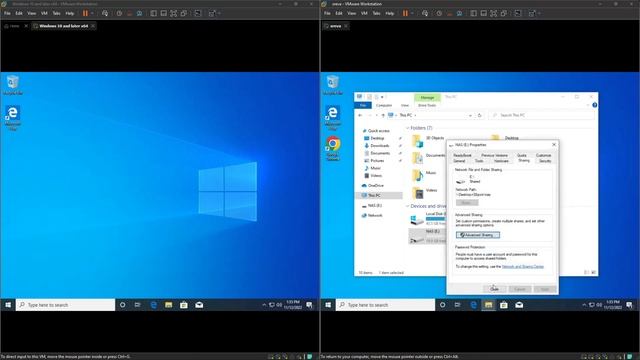Open stretch guest dropdown in right VMware toolbar
Image resolution: width=640 pixels, height=360 pixels.
click(x=540, y=13)
